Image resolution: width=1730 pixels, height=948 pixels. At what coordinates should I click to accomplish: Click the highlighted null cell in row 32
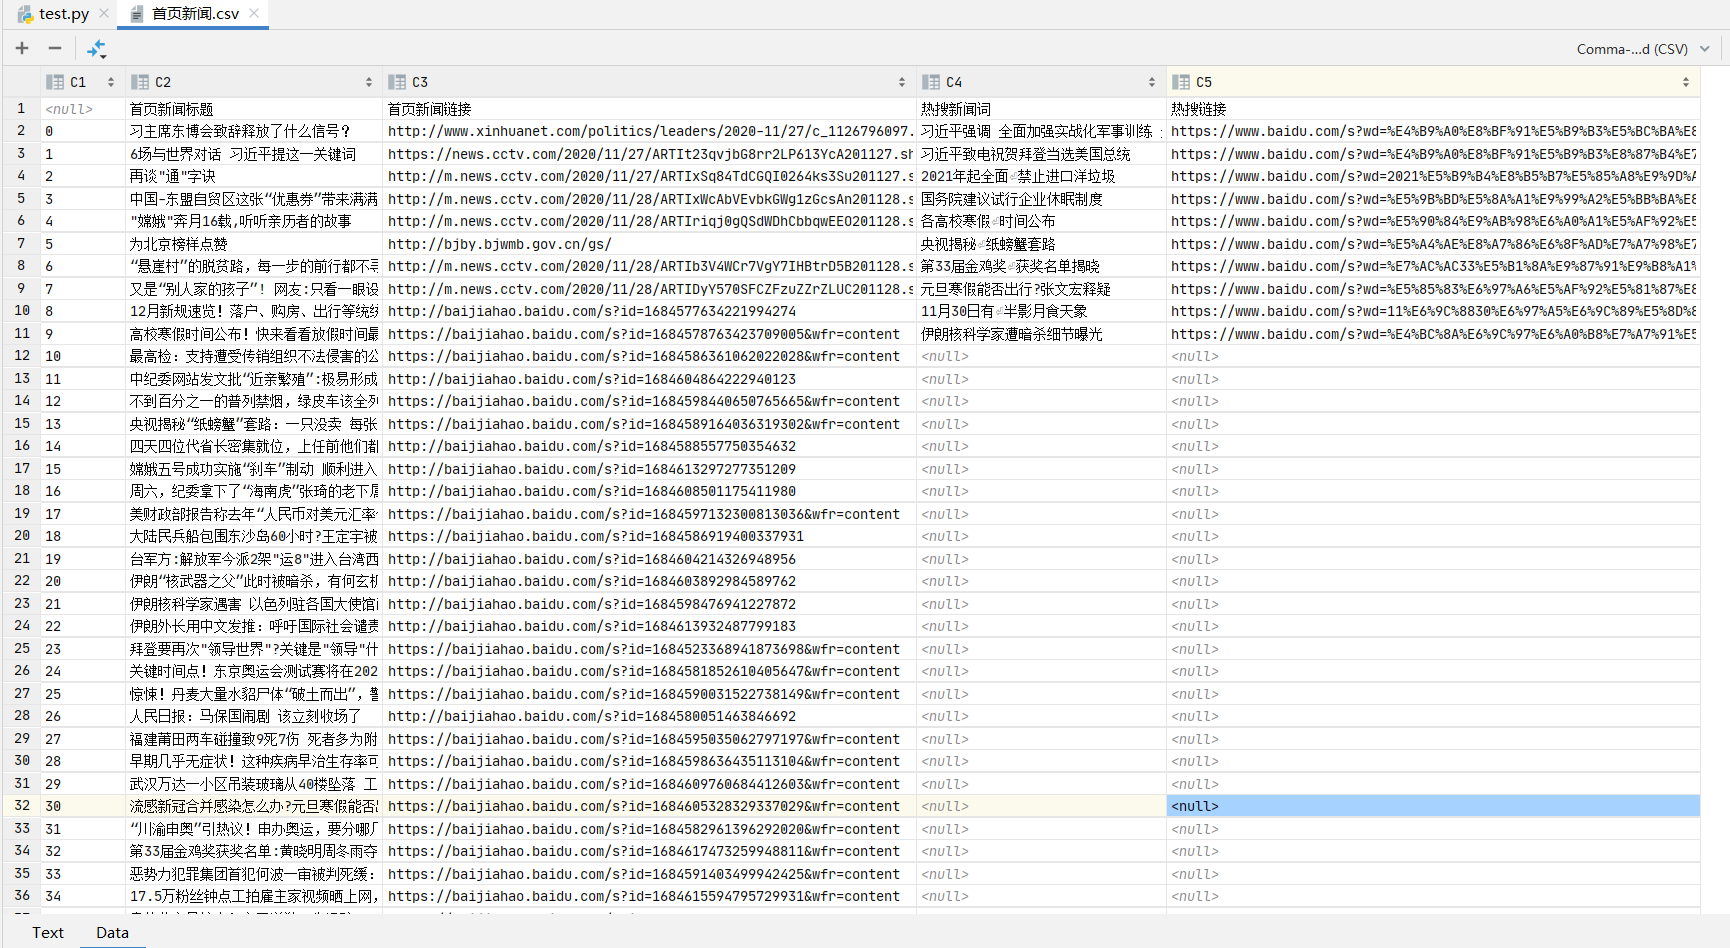[1432, 806]
